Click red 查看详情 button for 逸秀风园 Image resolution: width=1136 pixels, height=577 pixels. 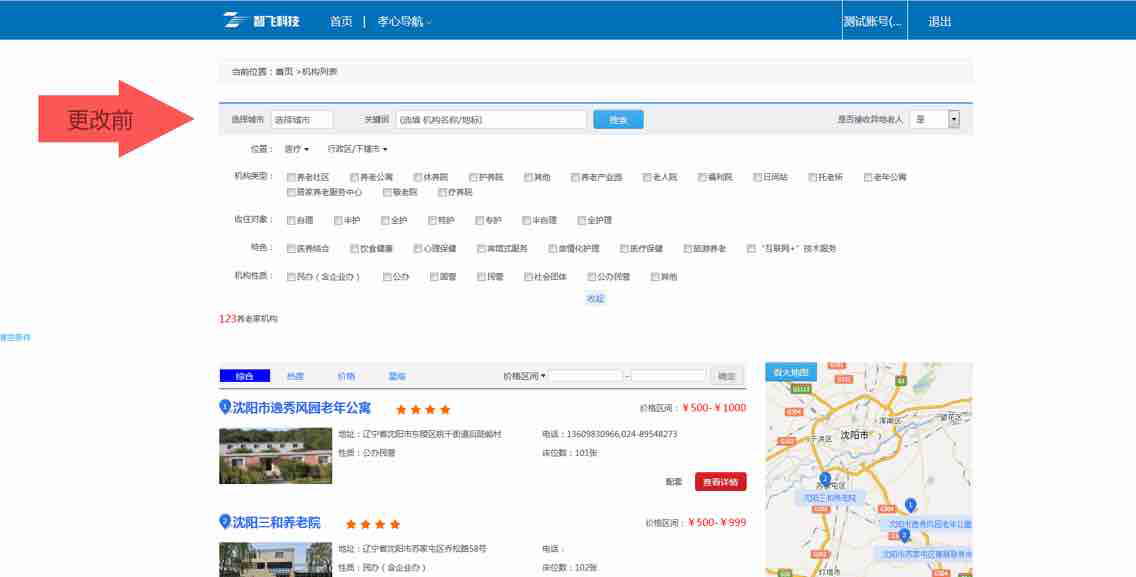point(720,482)
